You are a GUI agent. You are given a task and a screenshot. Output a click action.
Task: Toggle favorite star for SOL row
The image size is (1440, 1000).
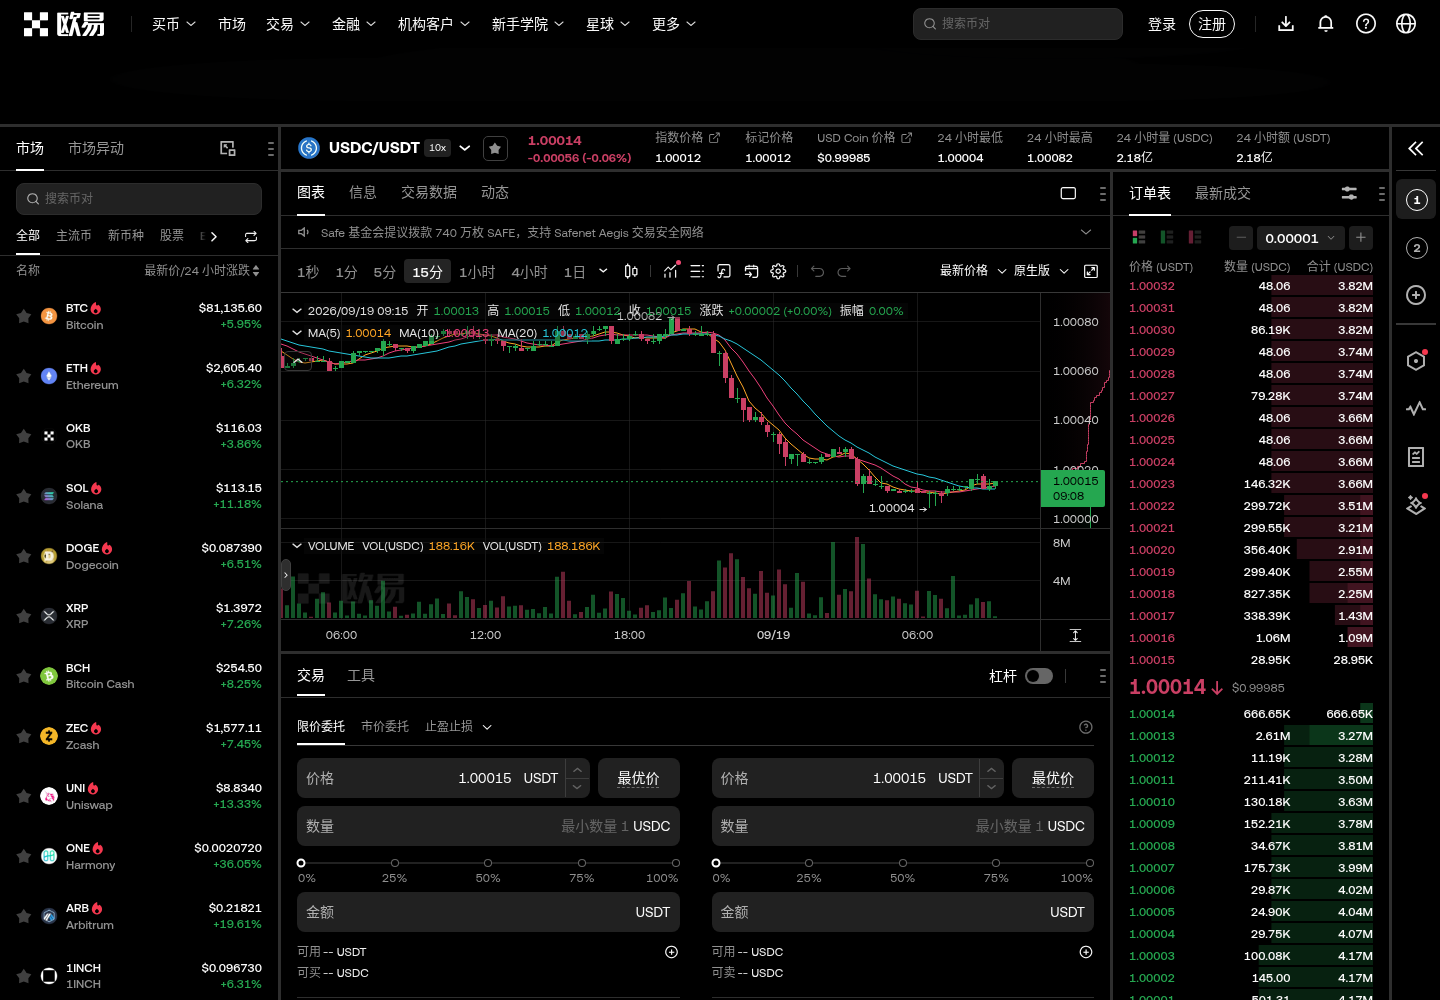(x=23, y=496)
